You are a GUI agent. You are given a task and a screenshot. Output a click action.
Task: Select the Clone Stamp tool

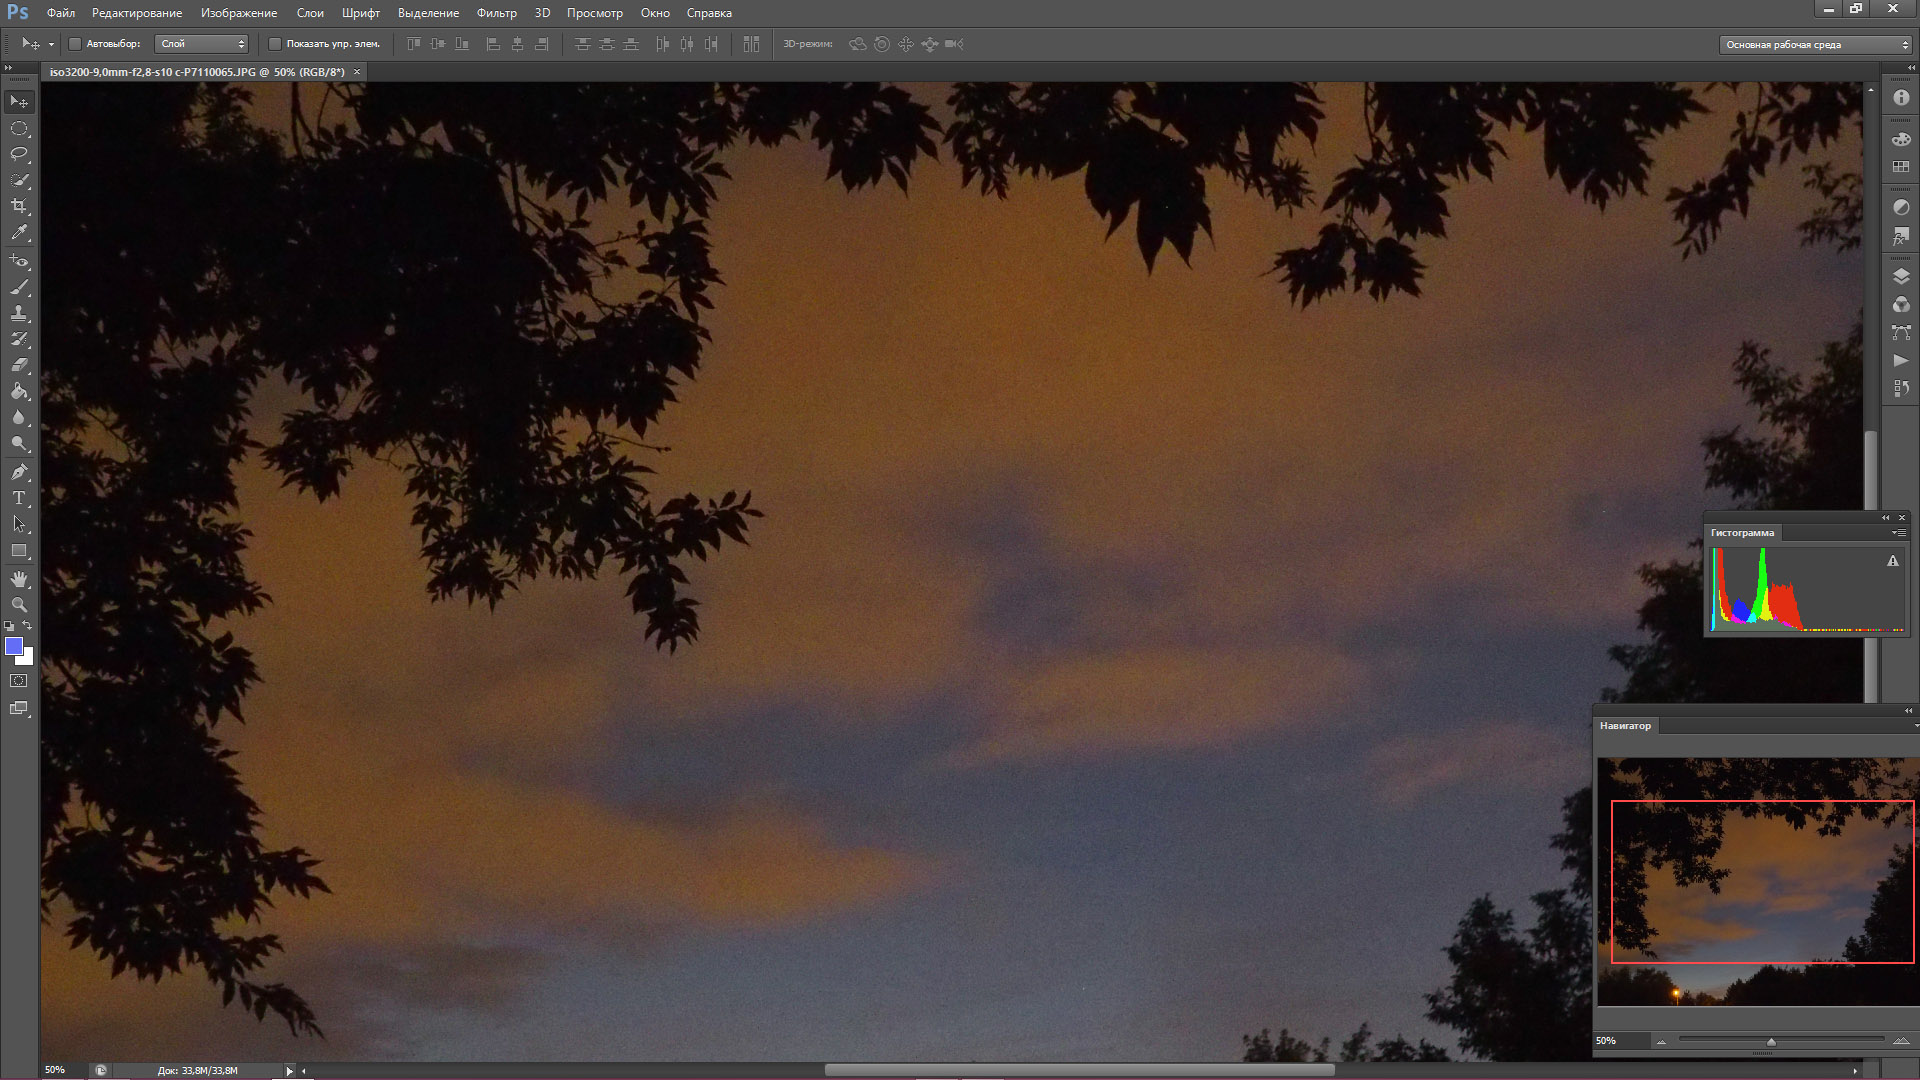tap(19, 313)
